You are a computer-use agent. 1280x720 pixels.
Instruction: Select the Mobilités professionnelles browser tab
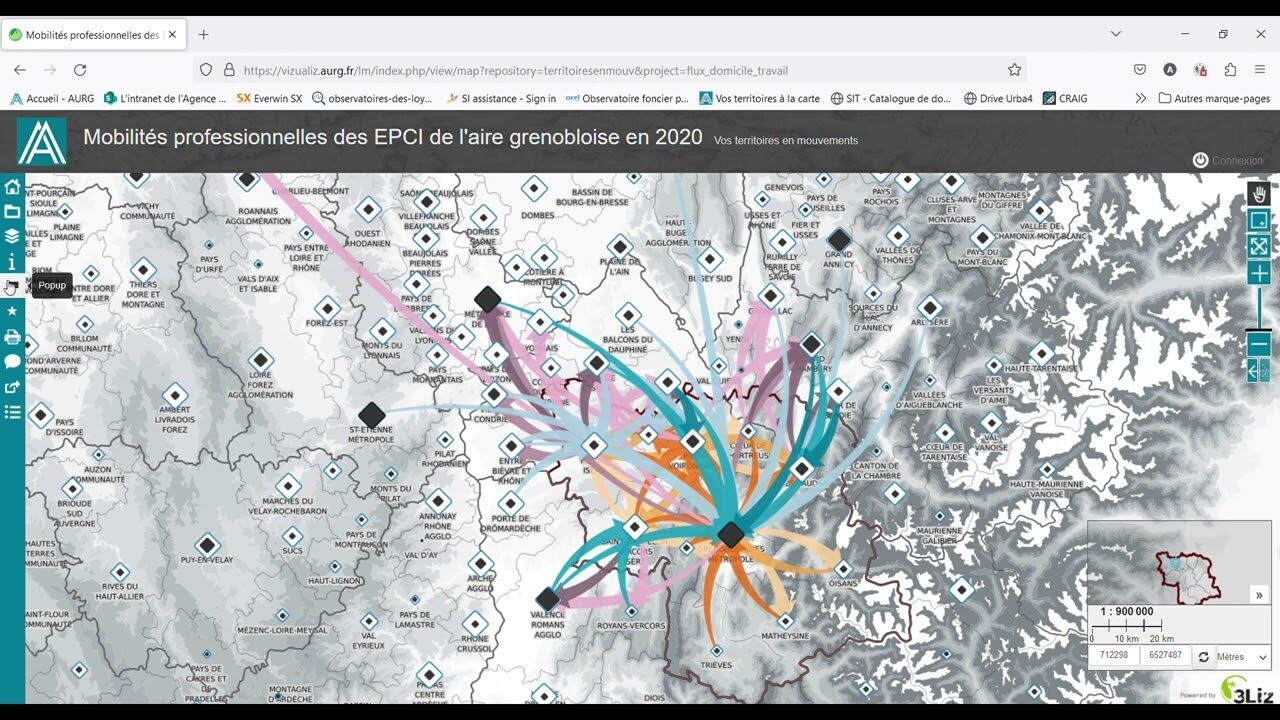[92, 34]
